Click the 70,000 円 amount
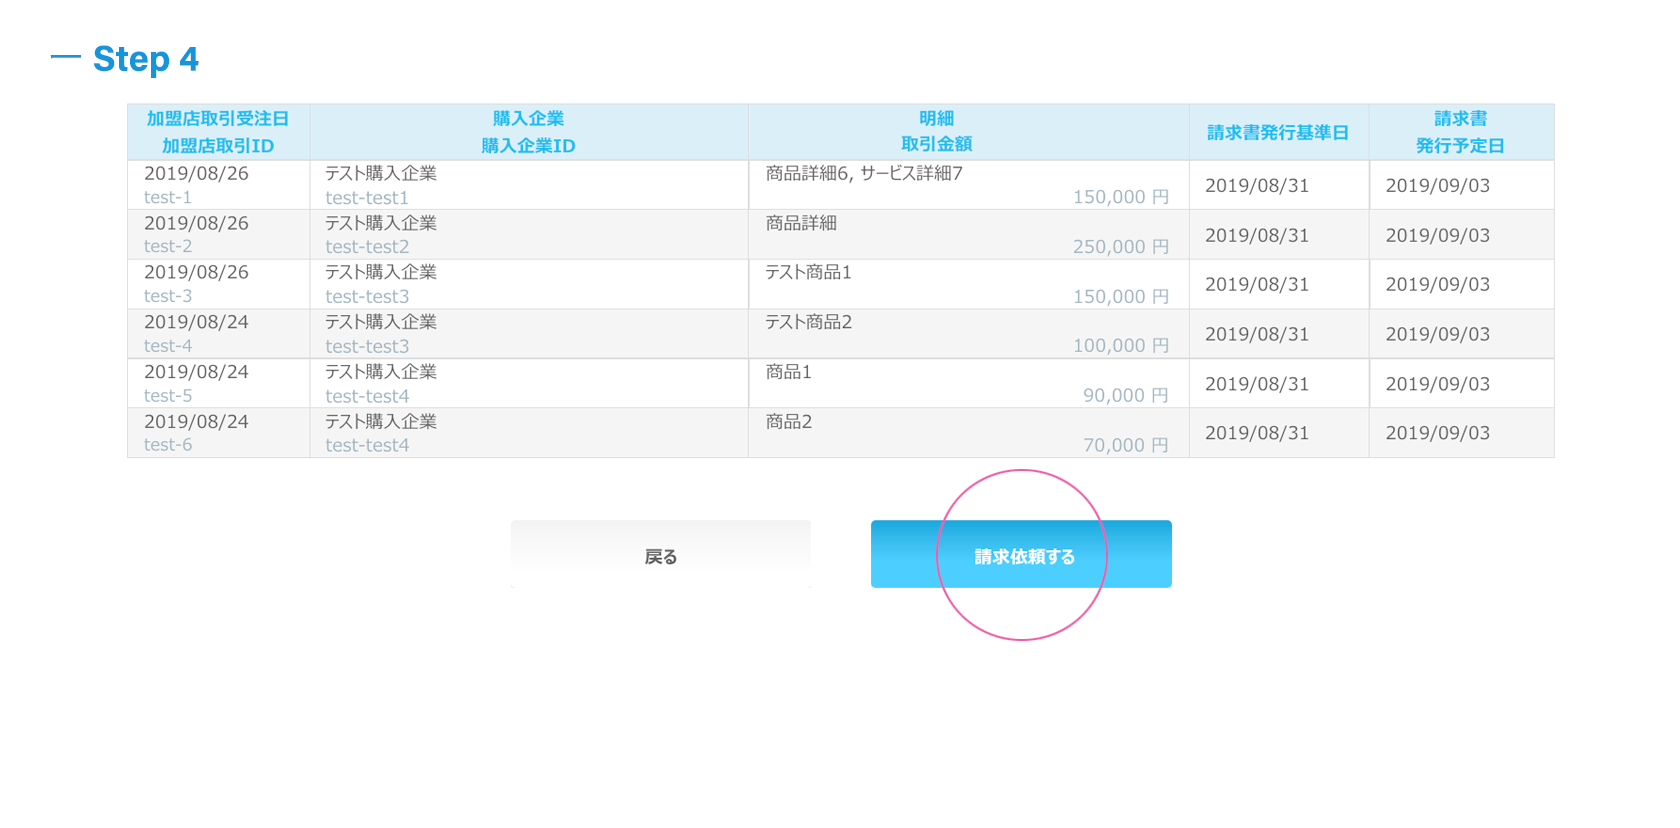 [x=1126, y=445]
